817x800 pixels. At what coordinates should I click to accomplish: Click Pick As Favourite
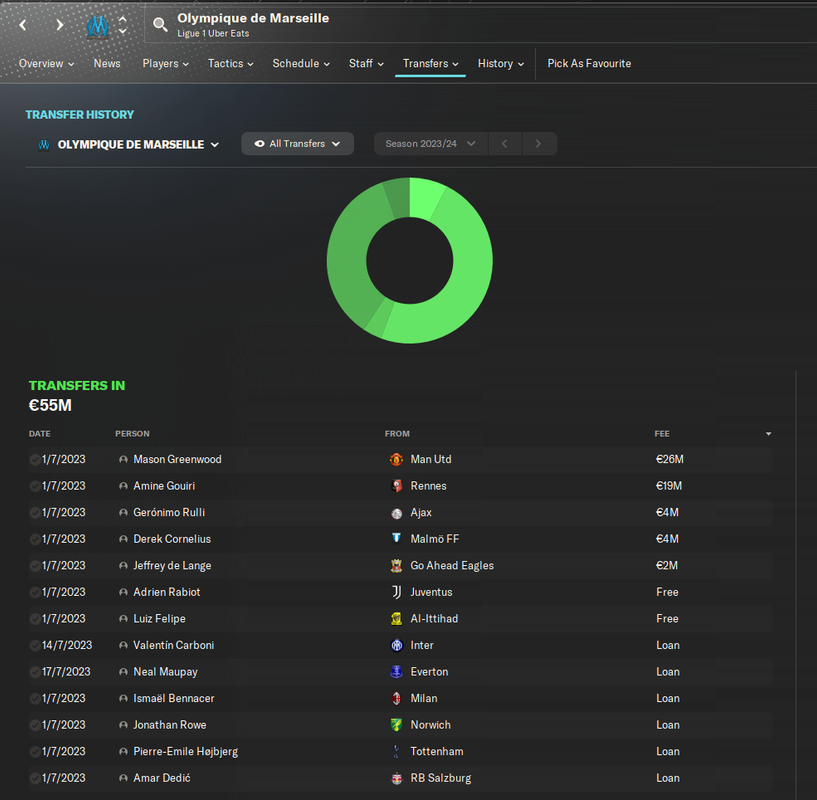point(589,64)
